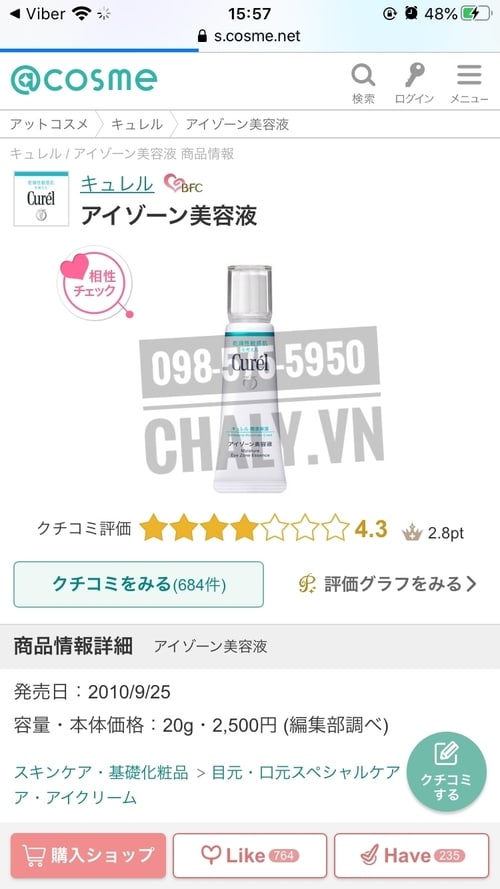
Task: Expand 評価グラフをみる chevron
Action: coord(388,584)
